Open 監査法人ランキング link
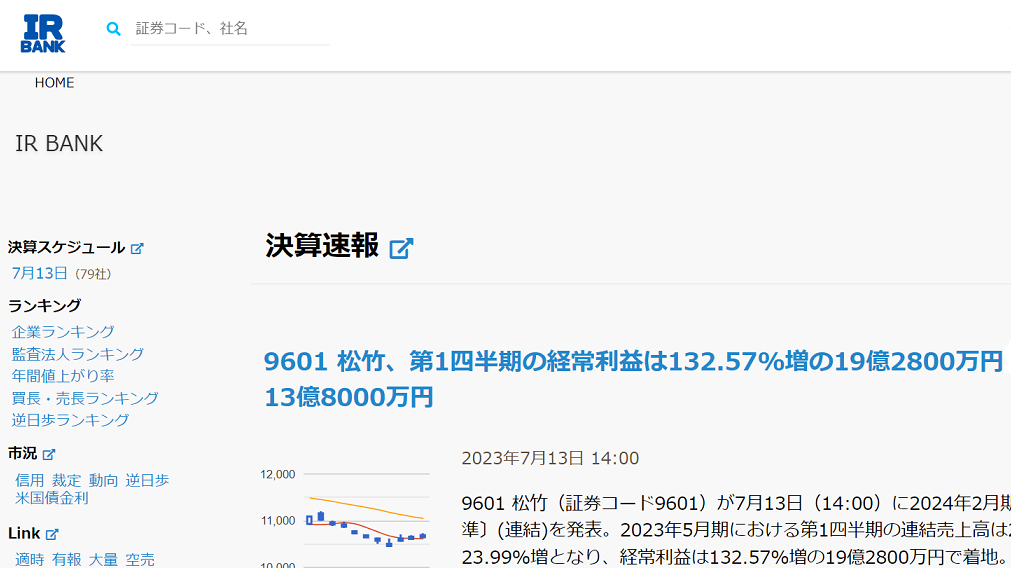The width and height of the screenshot is (1011, 568). point(78,354)
